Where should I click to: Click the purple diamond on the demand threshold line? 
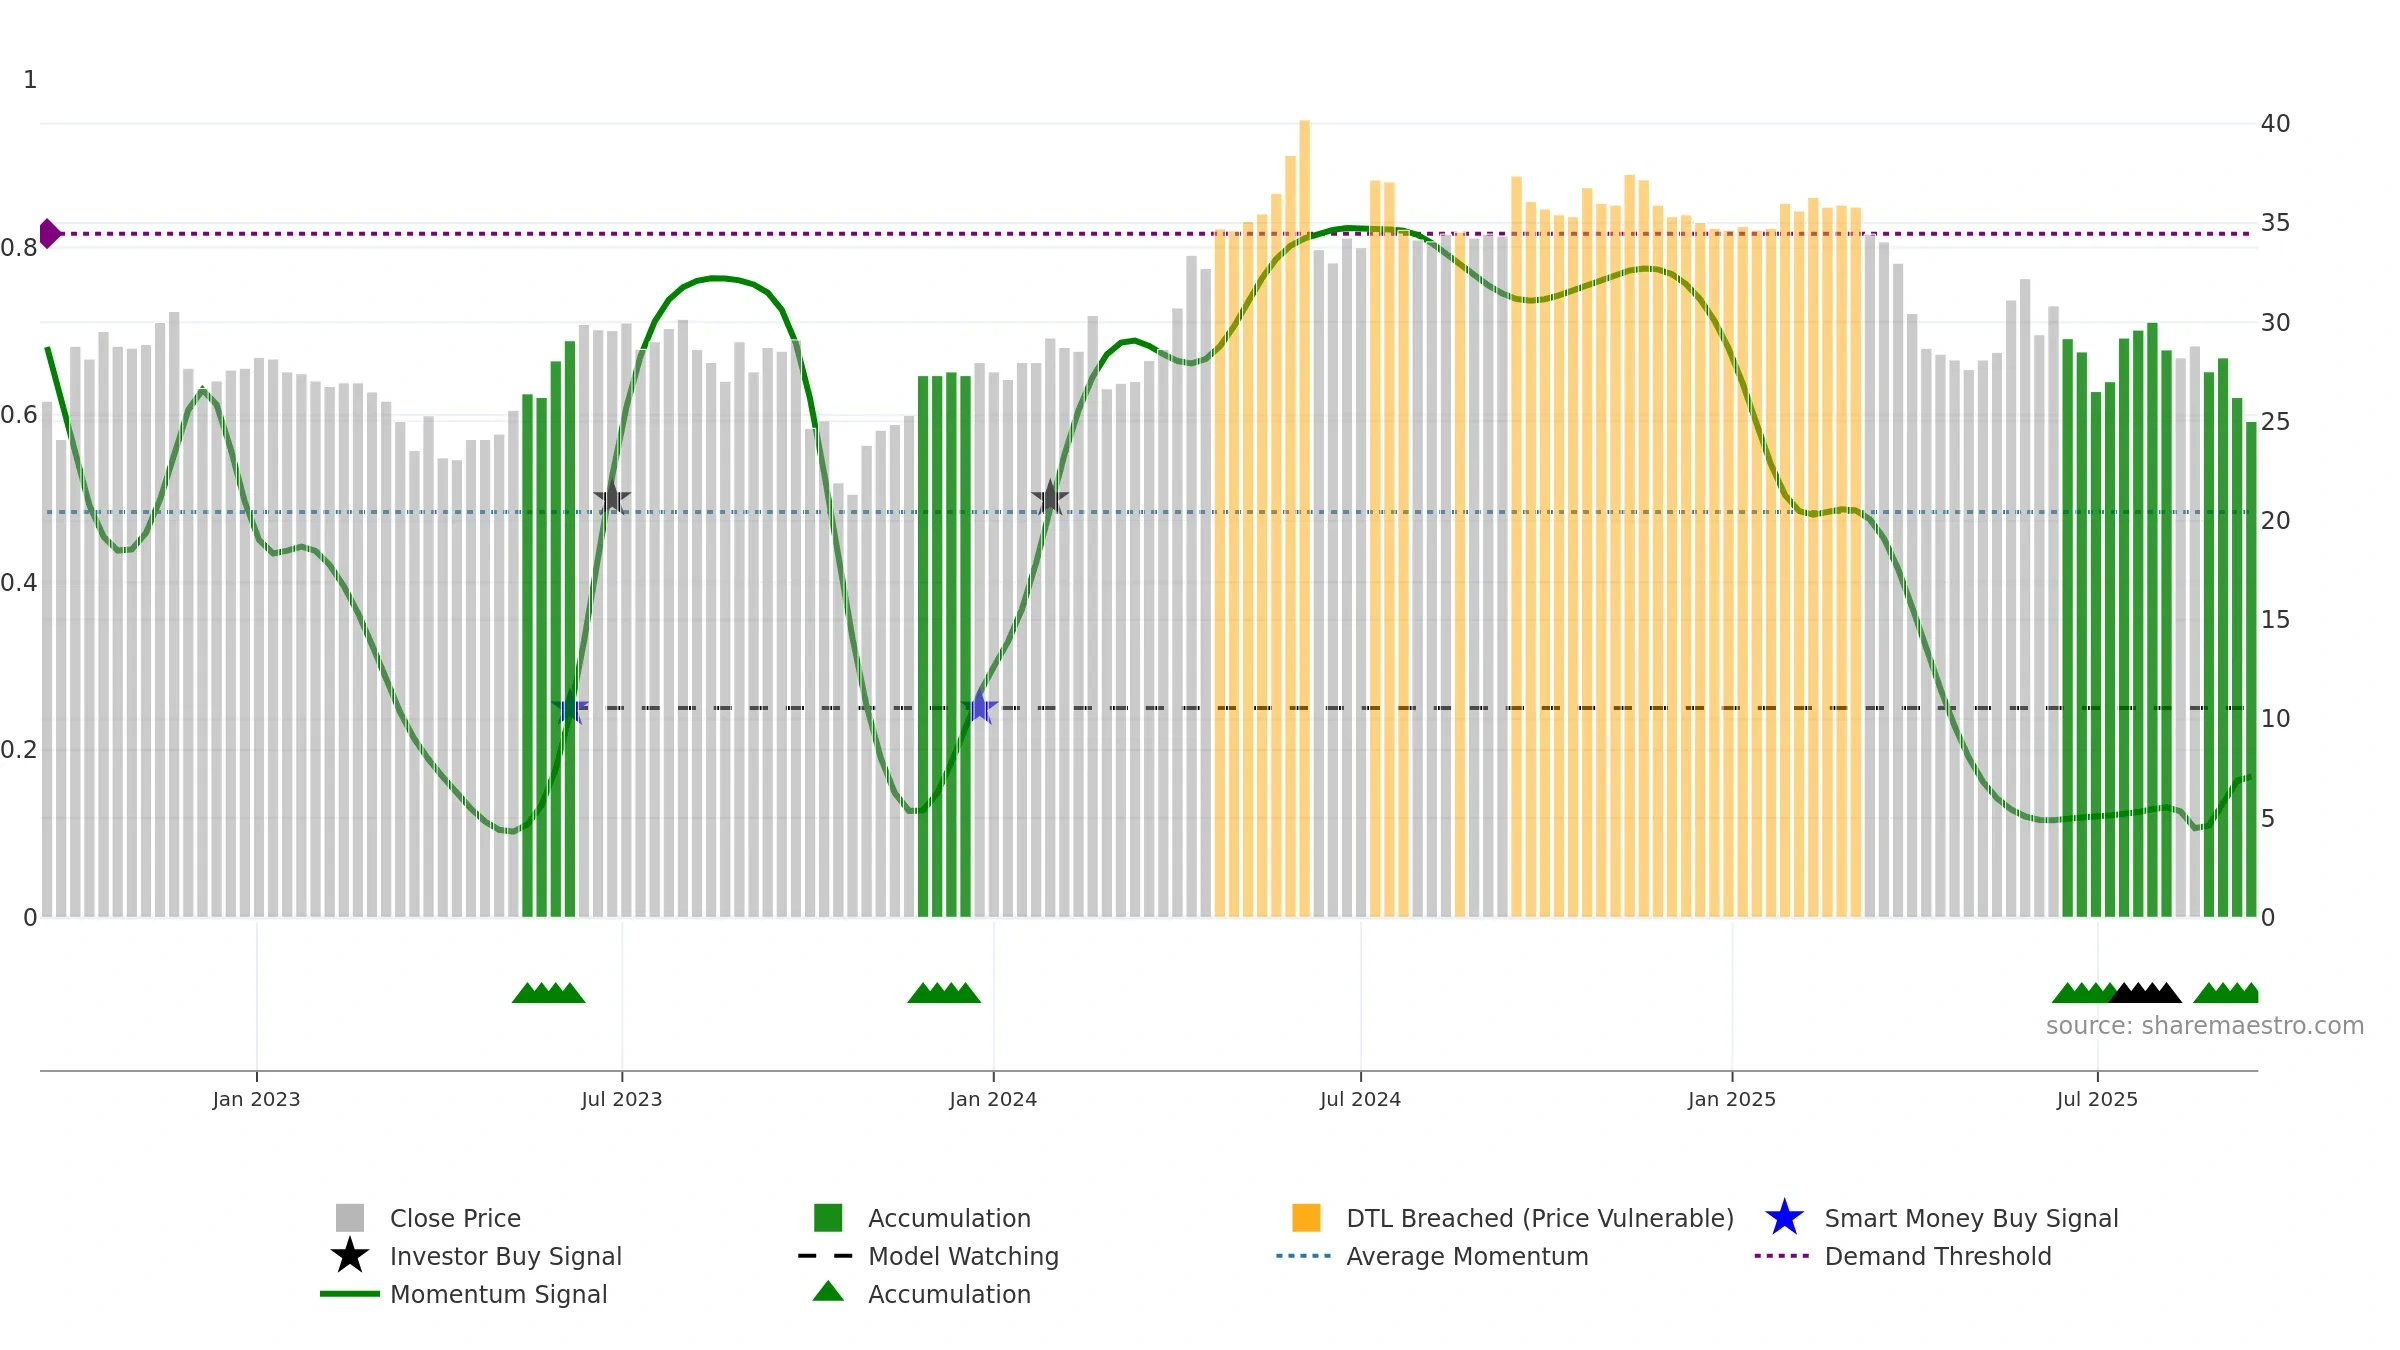49,234
